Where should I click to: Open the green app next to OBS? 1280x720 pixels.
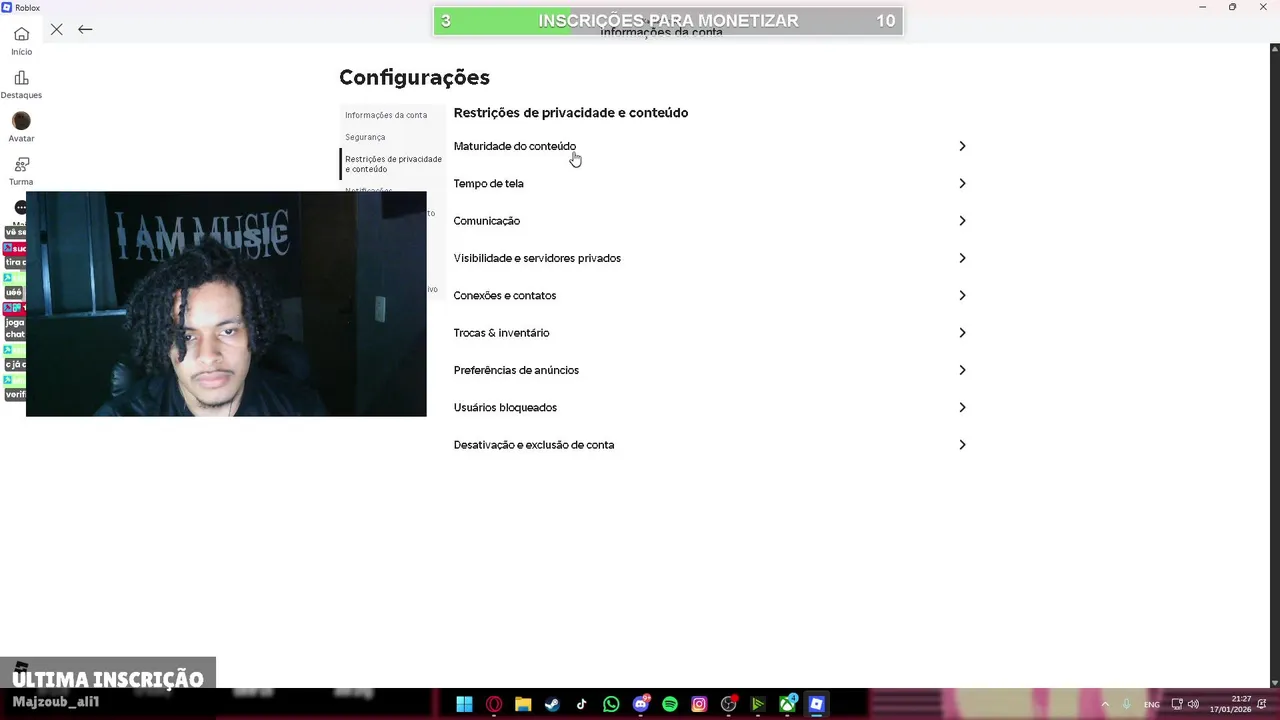[758, 704]
